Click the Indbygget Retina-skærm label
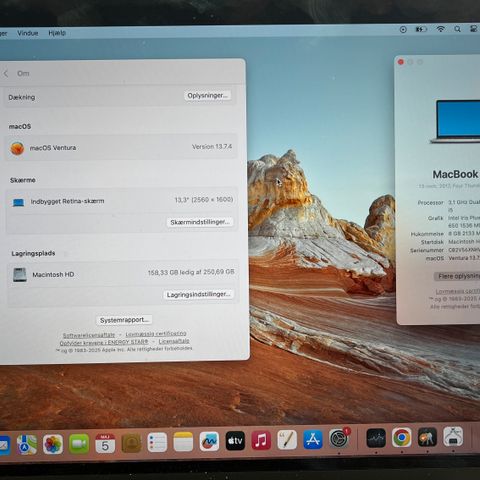480x480 pixels. pyautogui.click(x=67, y=201)
